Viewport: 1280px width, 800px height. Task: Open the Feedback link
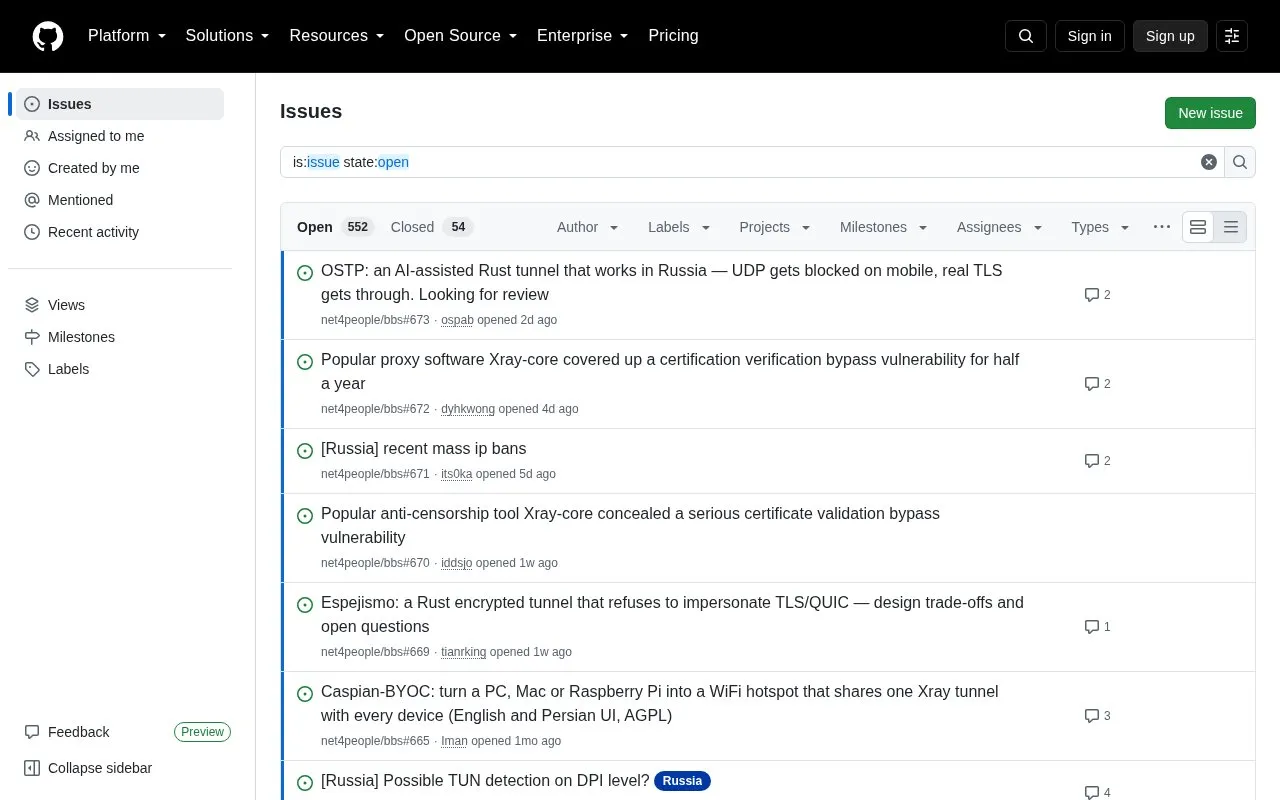point(66,732)
